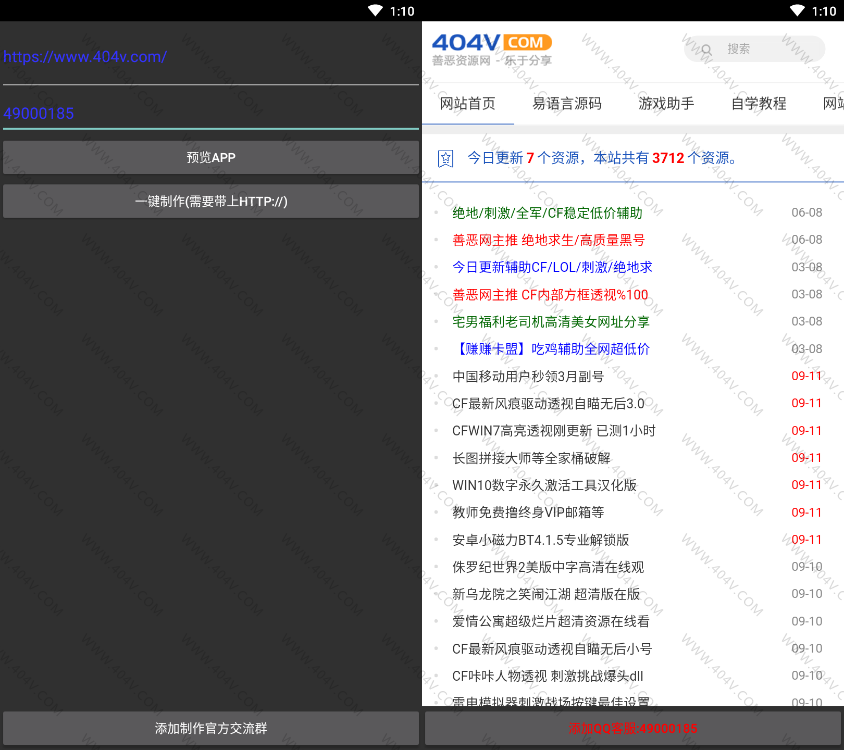
Task: Open 侏罗纪世界2美版中字高清在线观 link
Action: [548, 567]
